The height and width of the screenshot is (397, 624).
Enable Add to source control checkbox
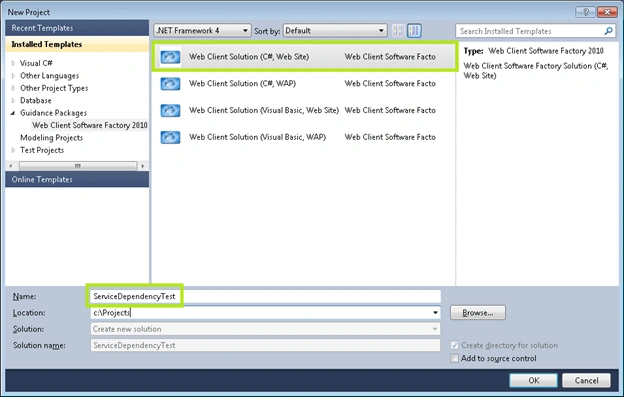tap(454, 358)
